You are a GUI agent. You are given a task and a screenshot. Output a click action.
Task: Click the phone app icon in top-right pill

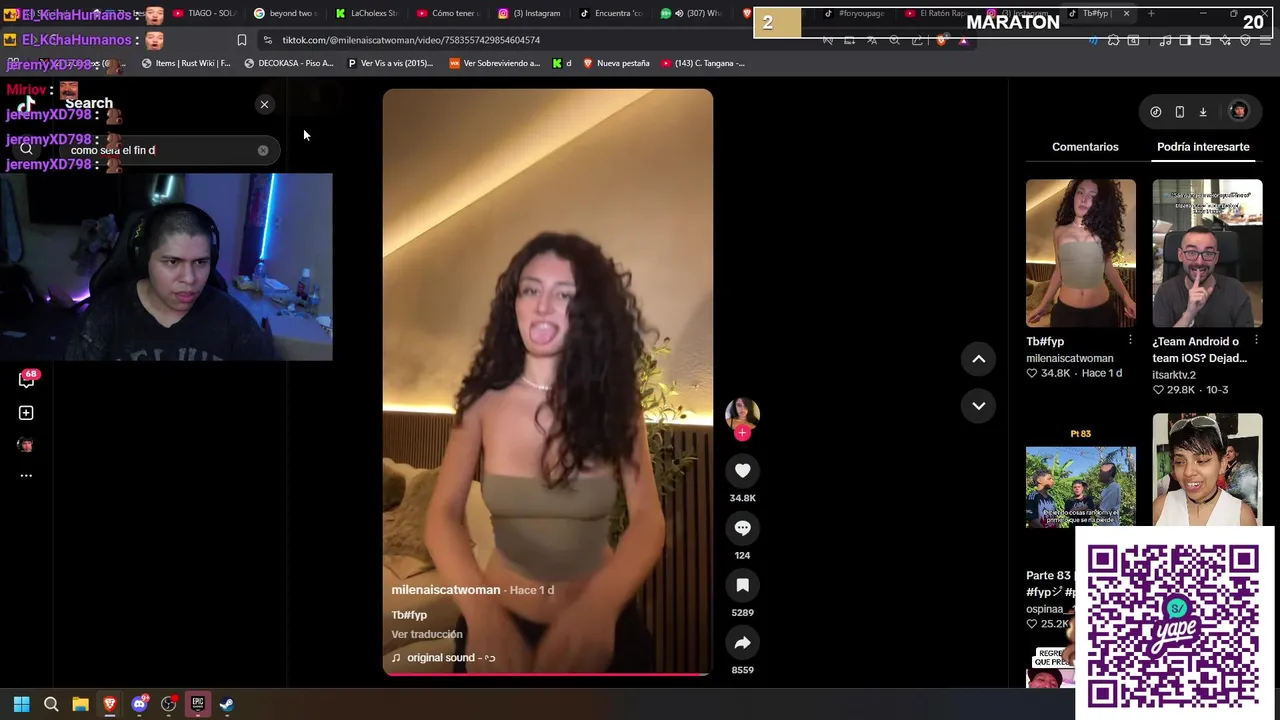tap(1180, 112)
